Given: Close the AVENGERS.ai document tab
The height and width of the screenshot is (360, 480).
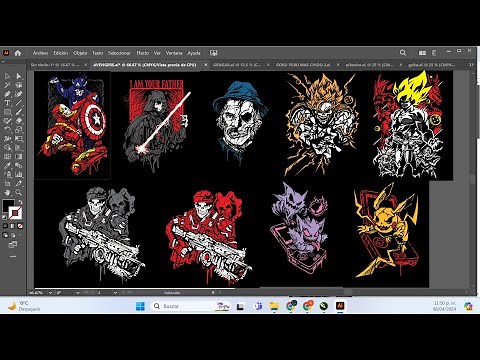Looking at the screenshot, I should click(206, 65).
